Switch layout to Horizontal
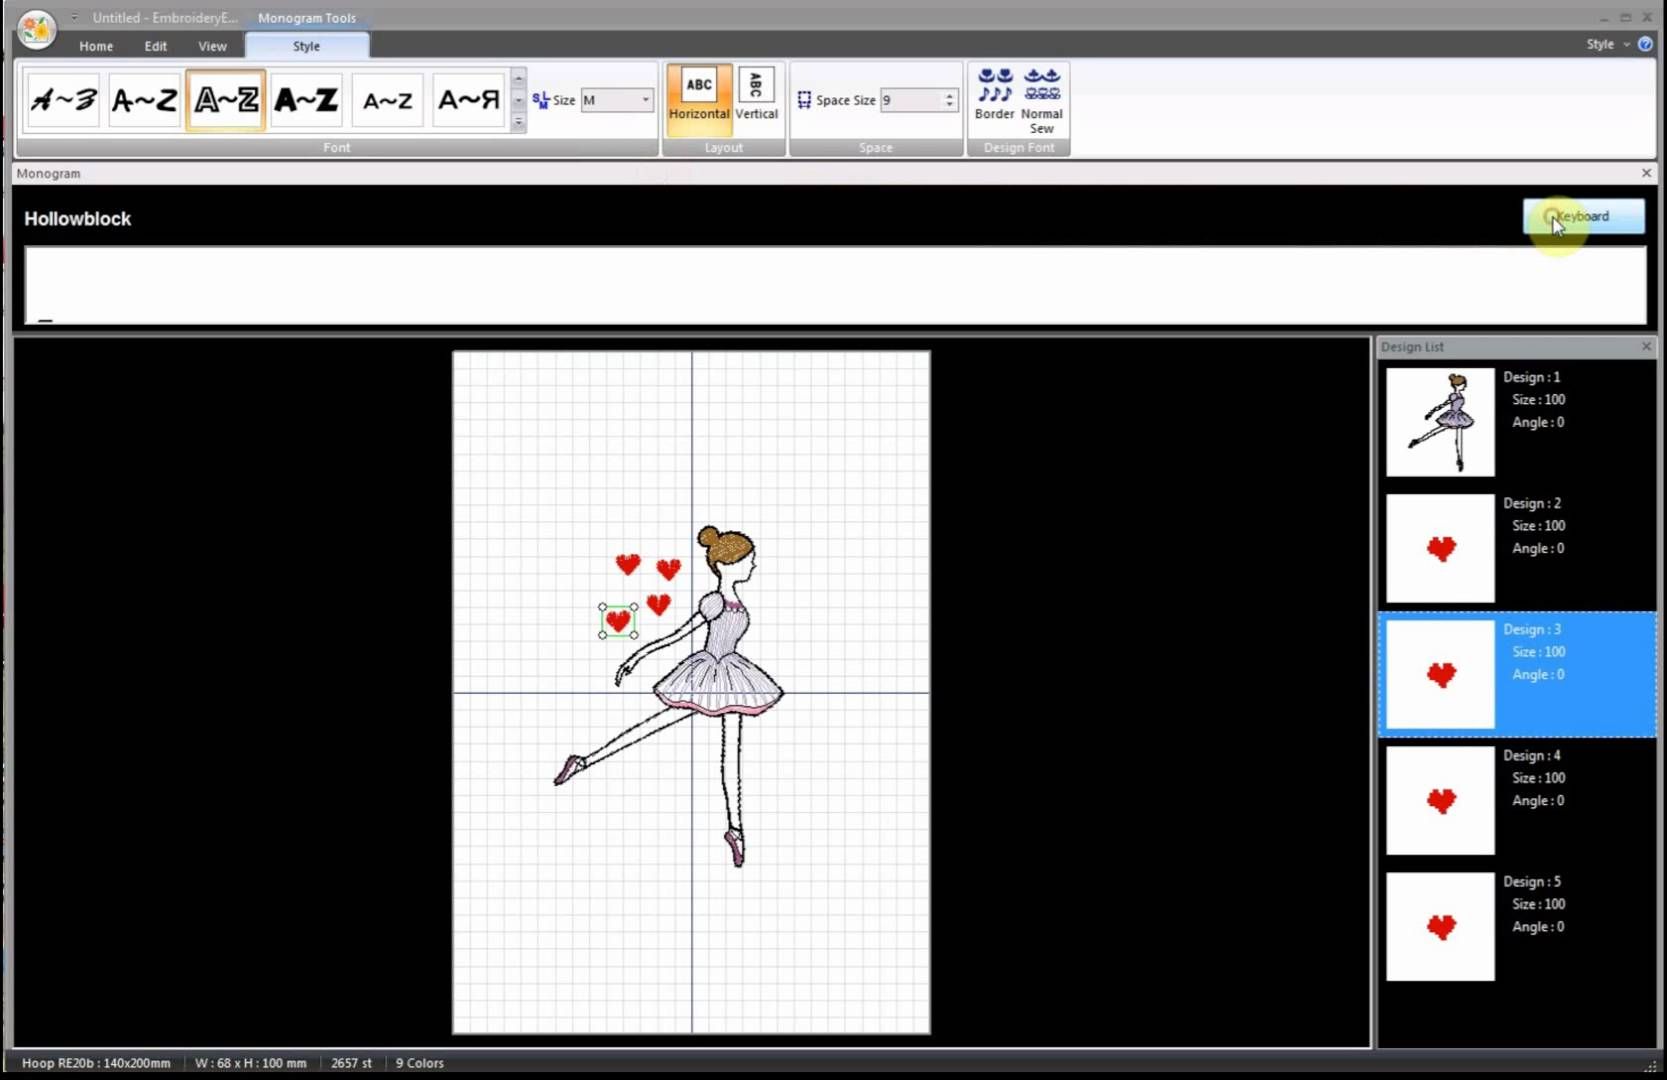 click(x=699, y=94)
